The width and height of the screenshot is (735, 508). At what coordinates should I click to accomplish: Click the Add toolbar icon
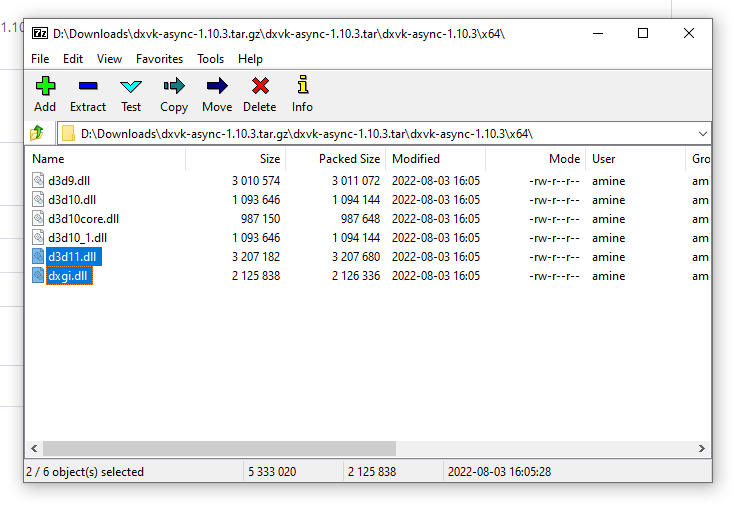pos(45,87)
